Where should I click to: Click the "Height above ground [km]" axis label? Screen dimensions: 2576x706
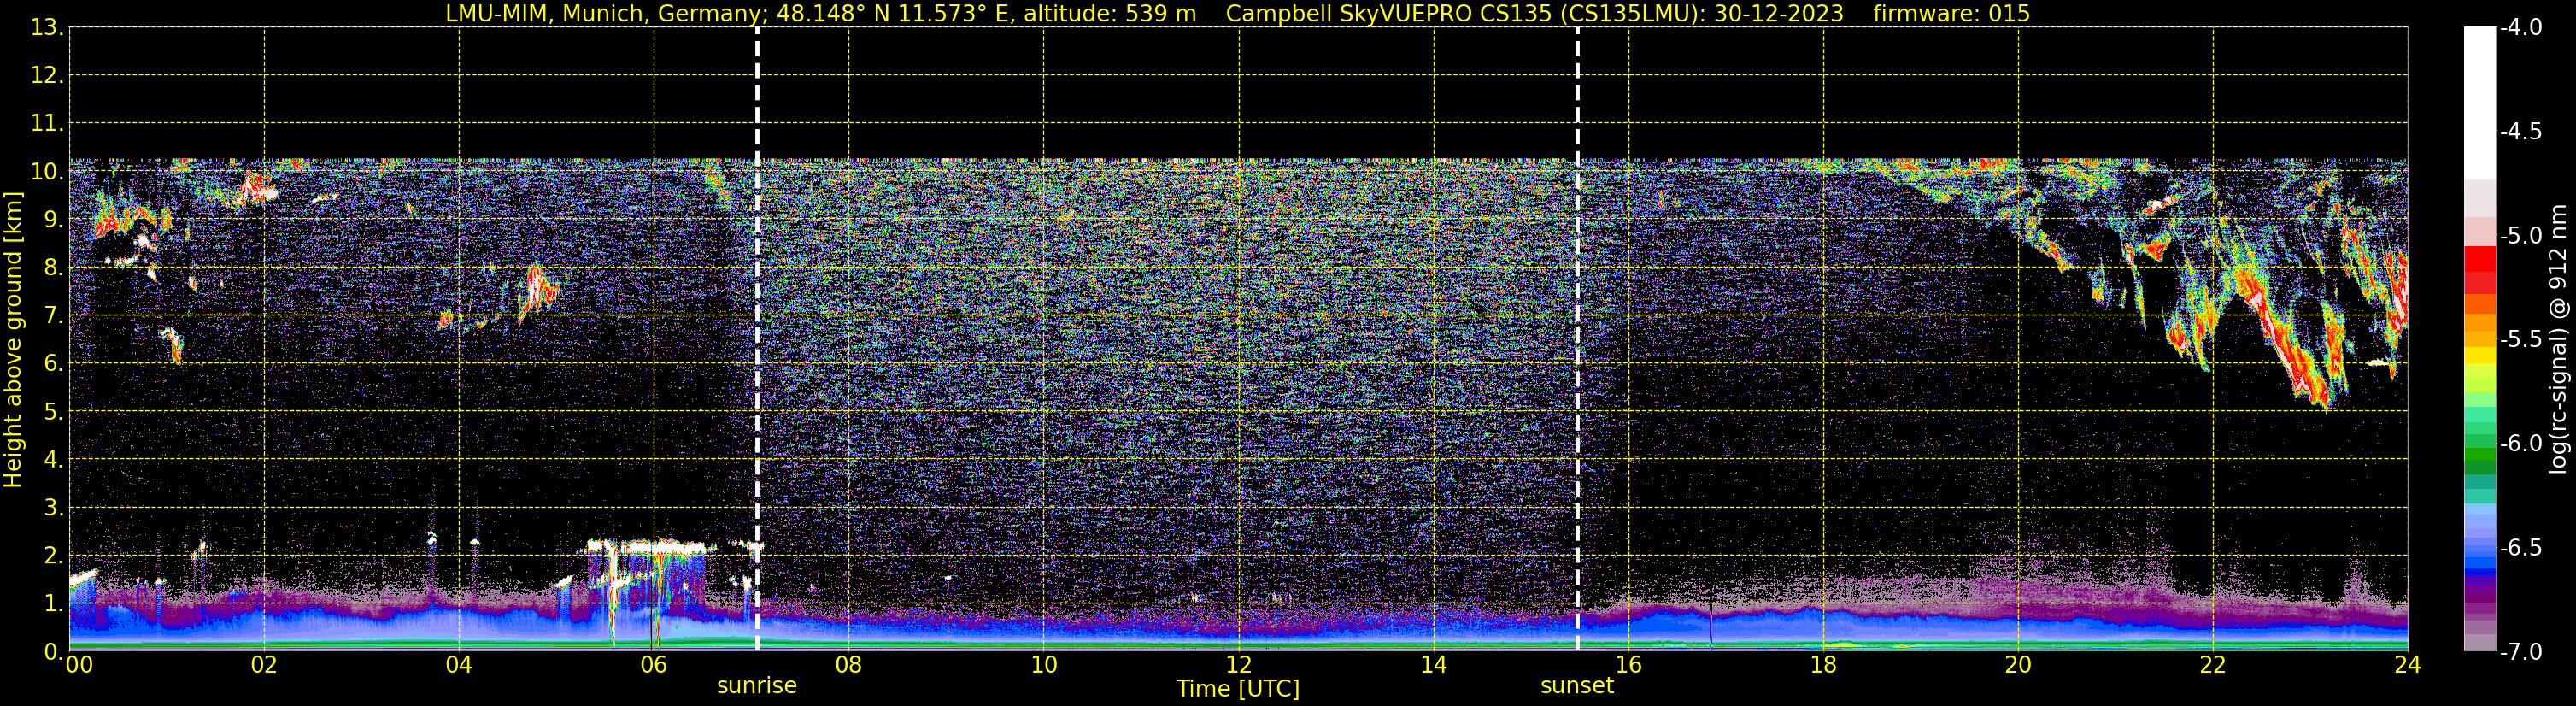coord(13,340)
